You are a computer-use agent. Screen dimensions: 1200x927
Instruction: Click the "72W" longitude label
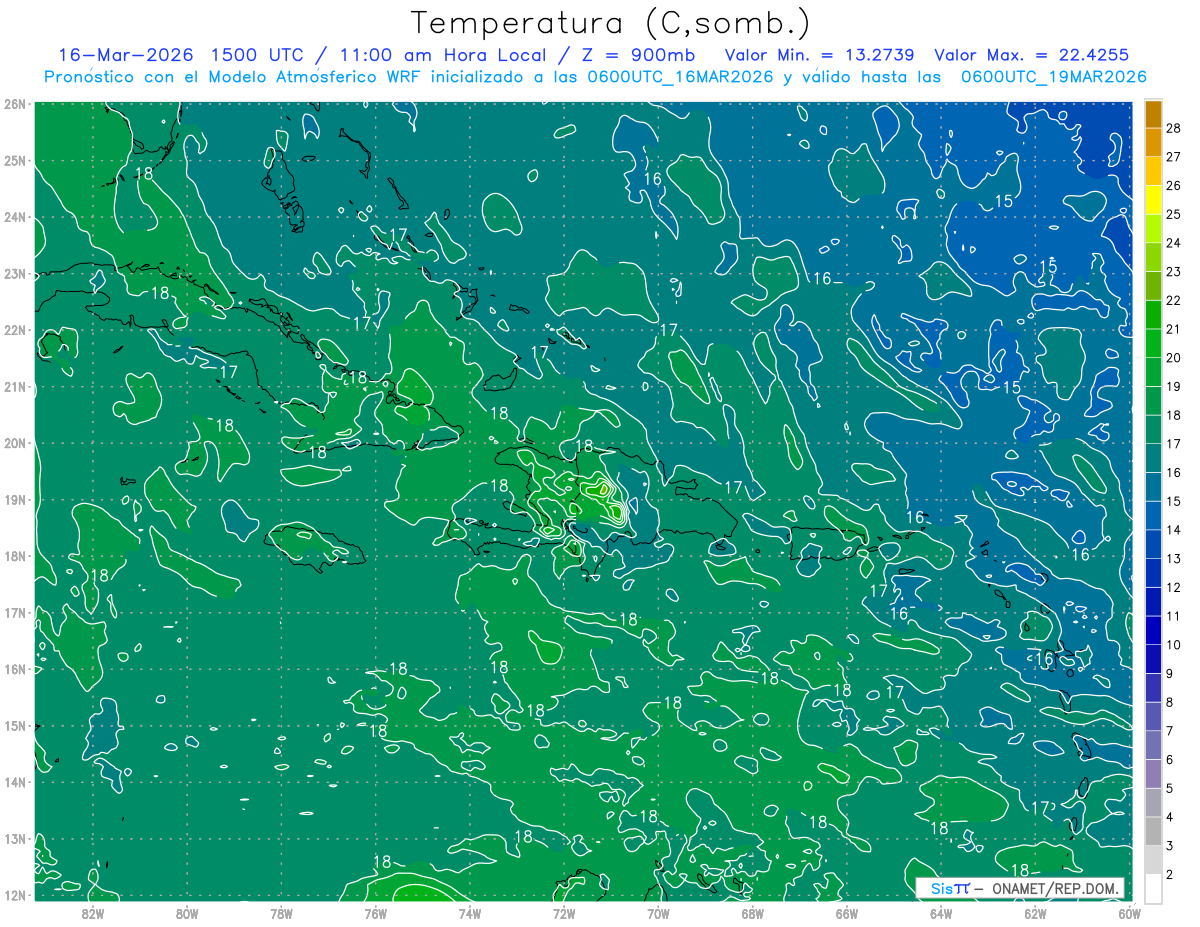564,912
